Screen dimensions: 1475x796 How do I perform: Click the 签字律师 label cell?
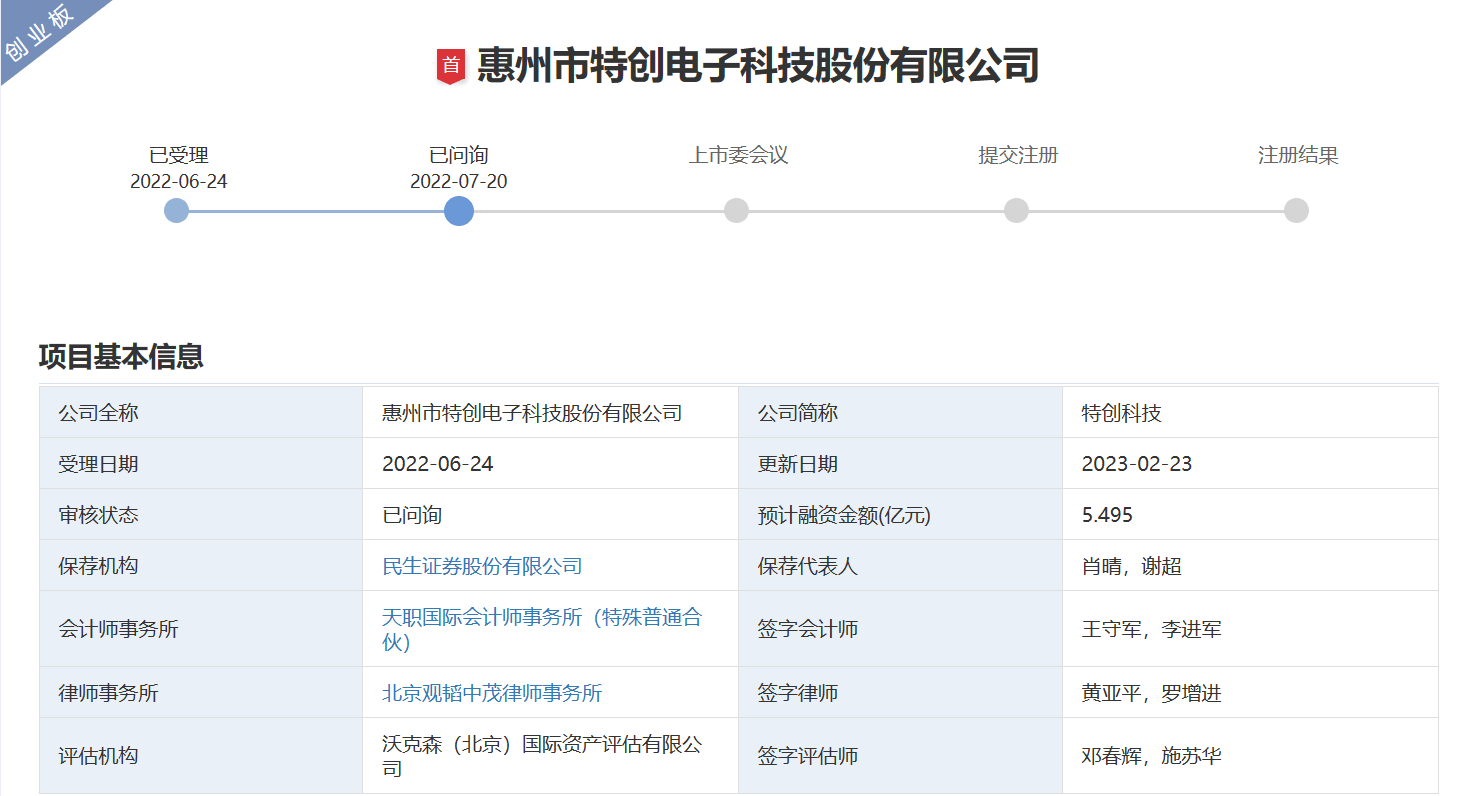(900, 693)
